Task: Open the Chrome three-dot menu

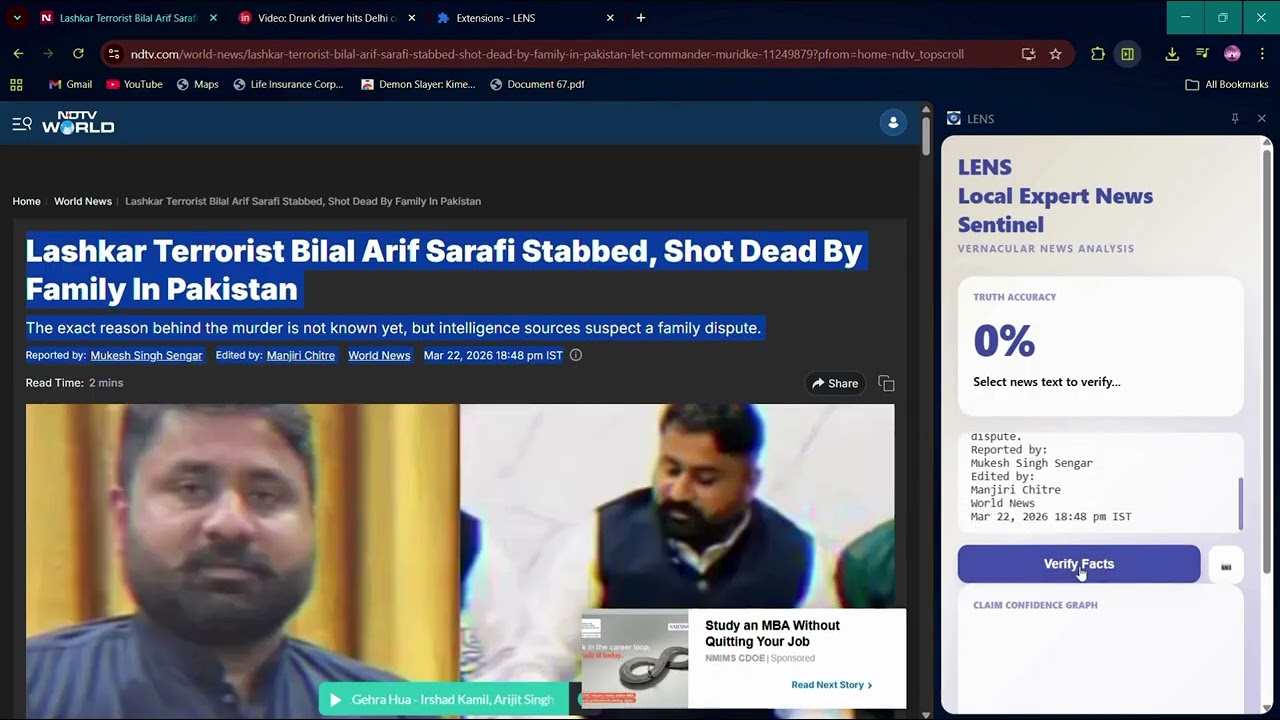Action: pos(1262,54)
